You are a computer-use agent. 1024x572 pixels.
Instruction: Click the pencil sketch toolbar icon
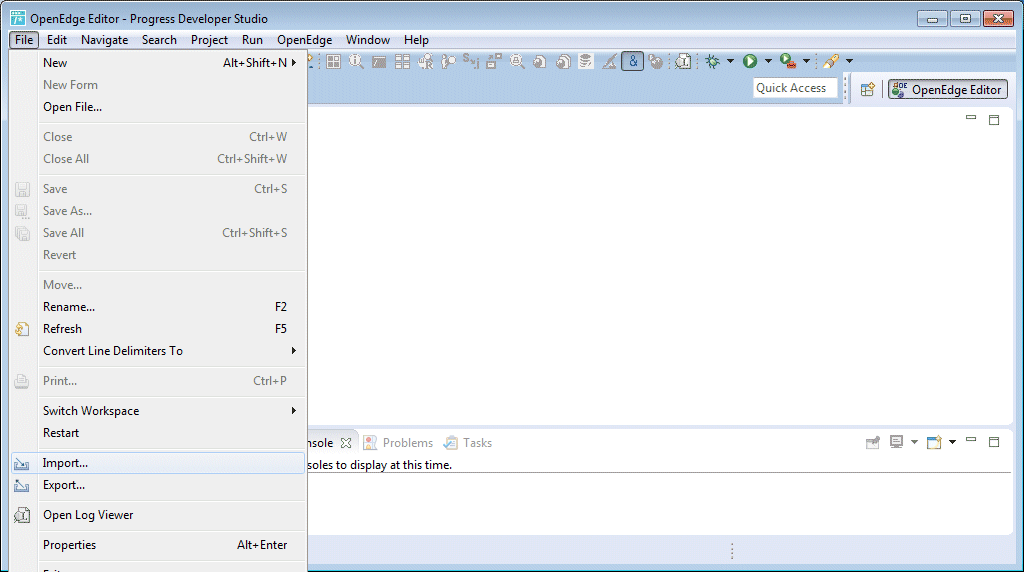coord(609,62)
